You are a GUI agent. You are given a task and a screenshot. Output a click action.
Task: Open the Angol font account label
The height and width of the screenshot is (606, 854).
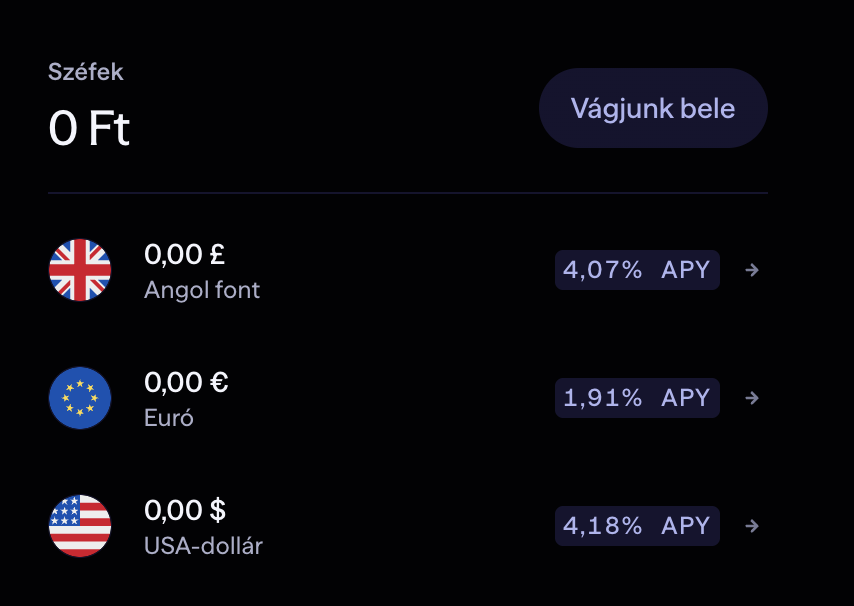(x=202, y=291)
